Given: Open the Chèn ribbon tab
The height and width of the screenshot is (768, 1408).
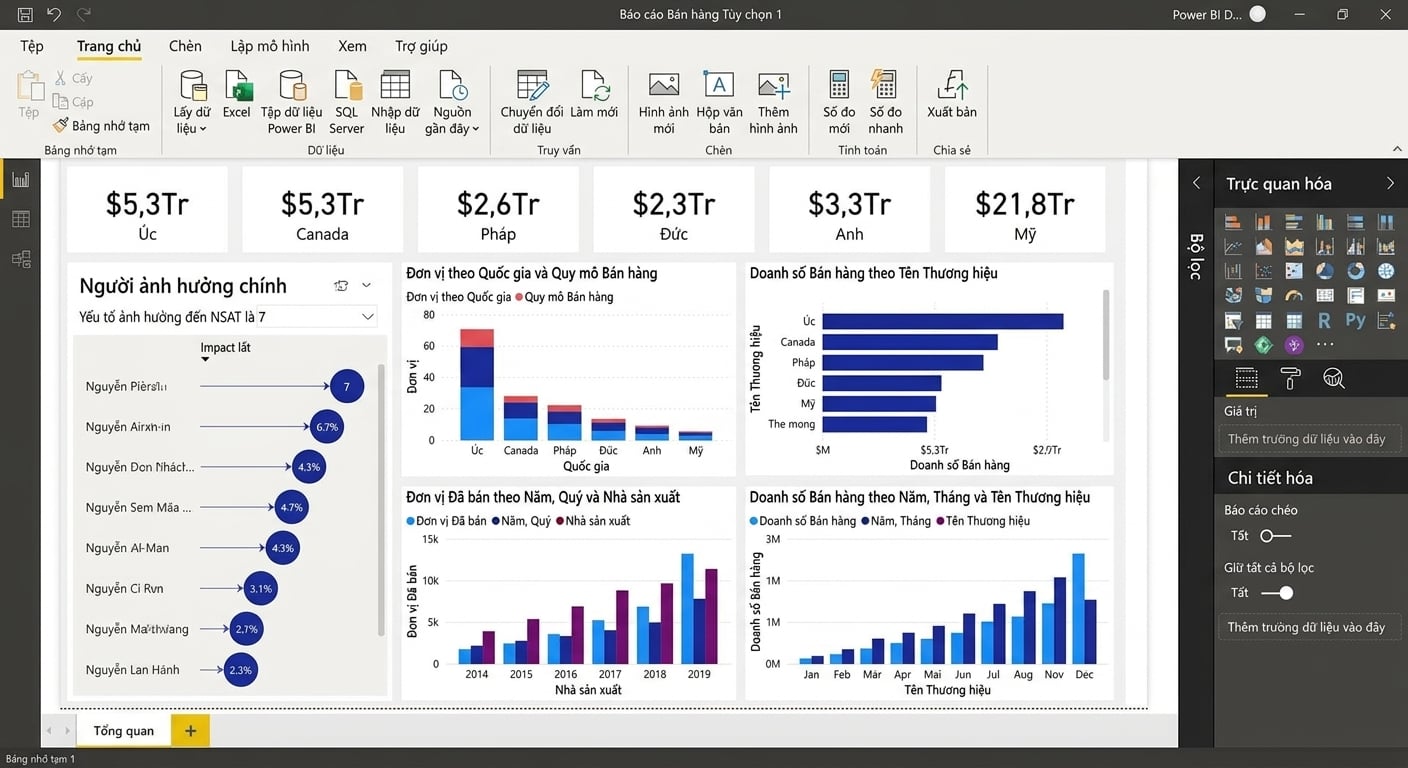Looking at the screenshot, I should pos(185,46).
